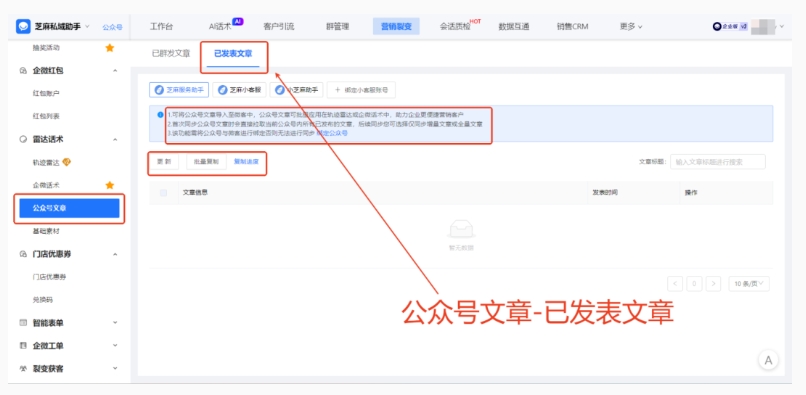Click the 企微红包 section icon
The height and width of the screenshot is (395, 806).
[23, 70]
